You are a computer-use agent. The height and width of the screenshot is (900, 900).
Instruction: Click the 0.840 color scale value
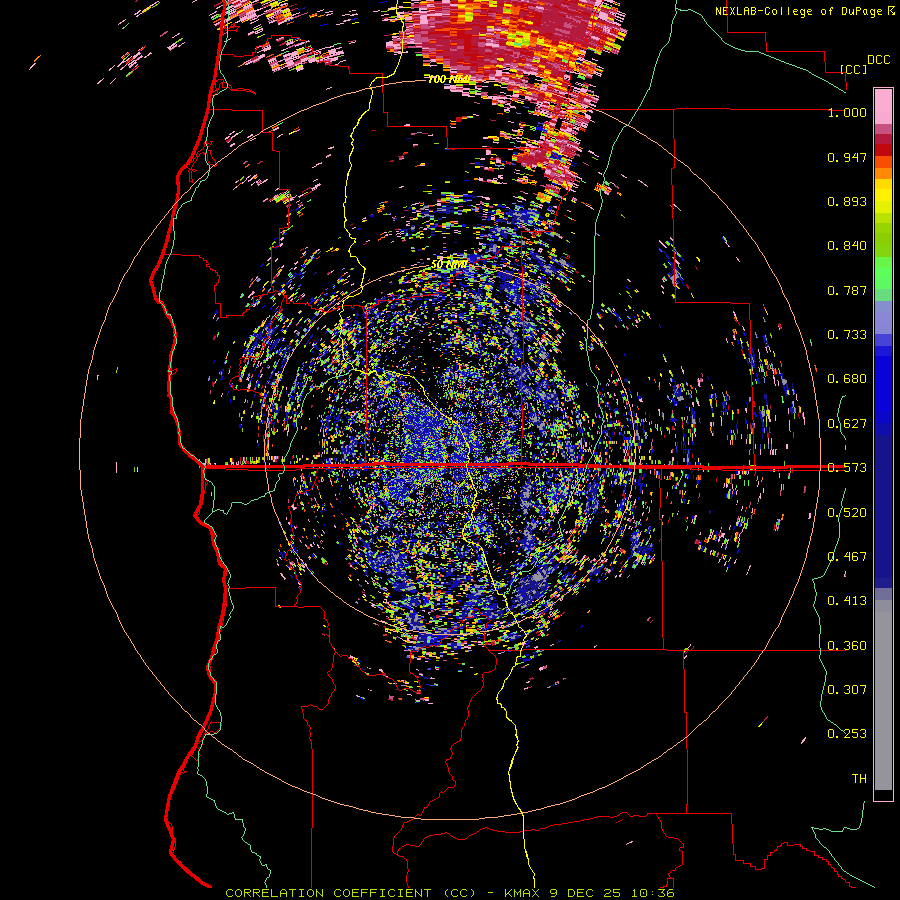(x=847, y=246)
